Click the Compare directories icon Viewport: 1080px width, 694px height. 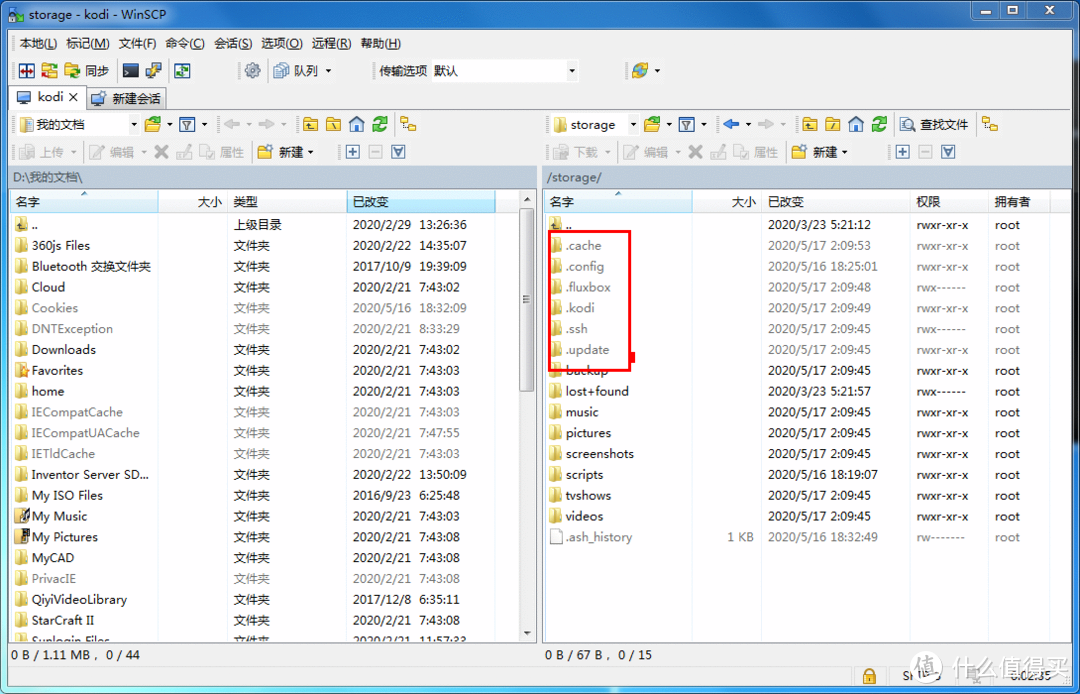coord(27,71)
